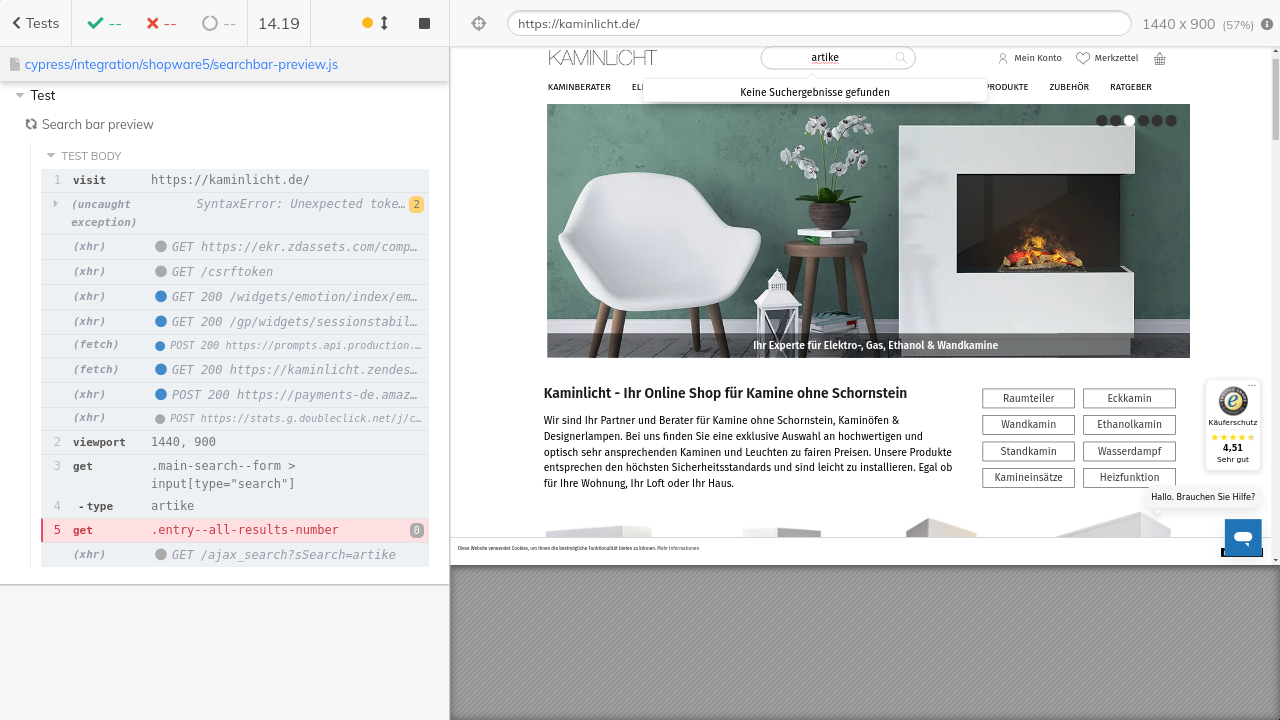The width and height of the screenshot is (1280, 720).
Task: Open the selector playground crosshair icon
Action: pos(478,23)
